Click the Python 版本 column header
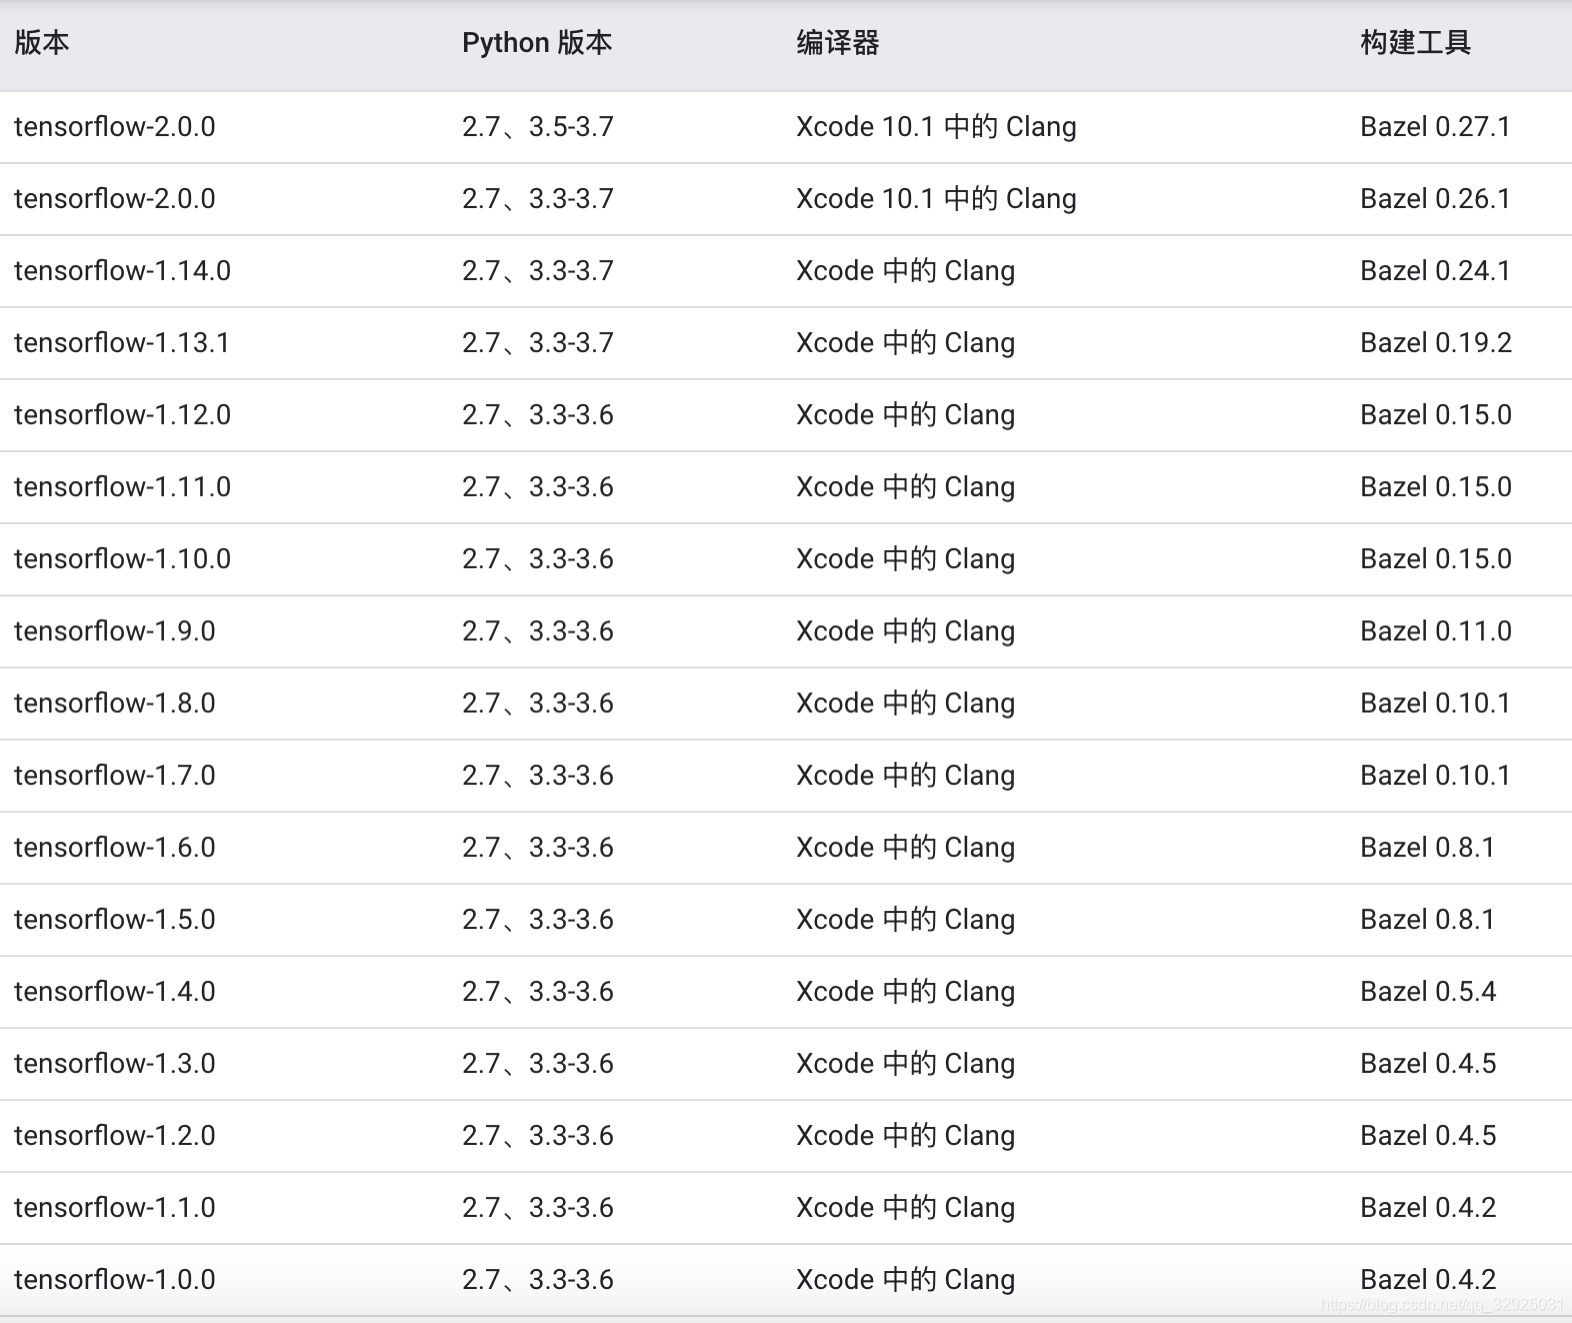This screenshot has height=1323, width=1572. pos(537,43)
